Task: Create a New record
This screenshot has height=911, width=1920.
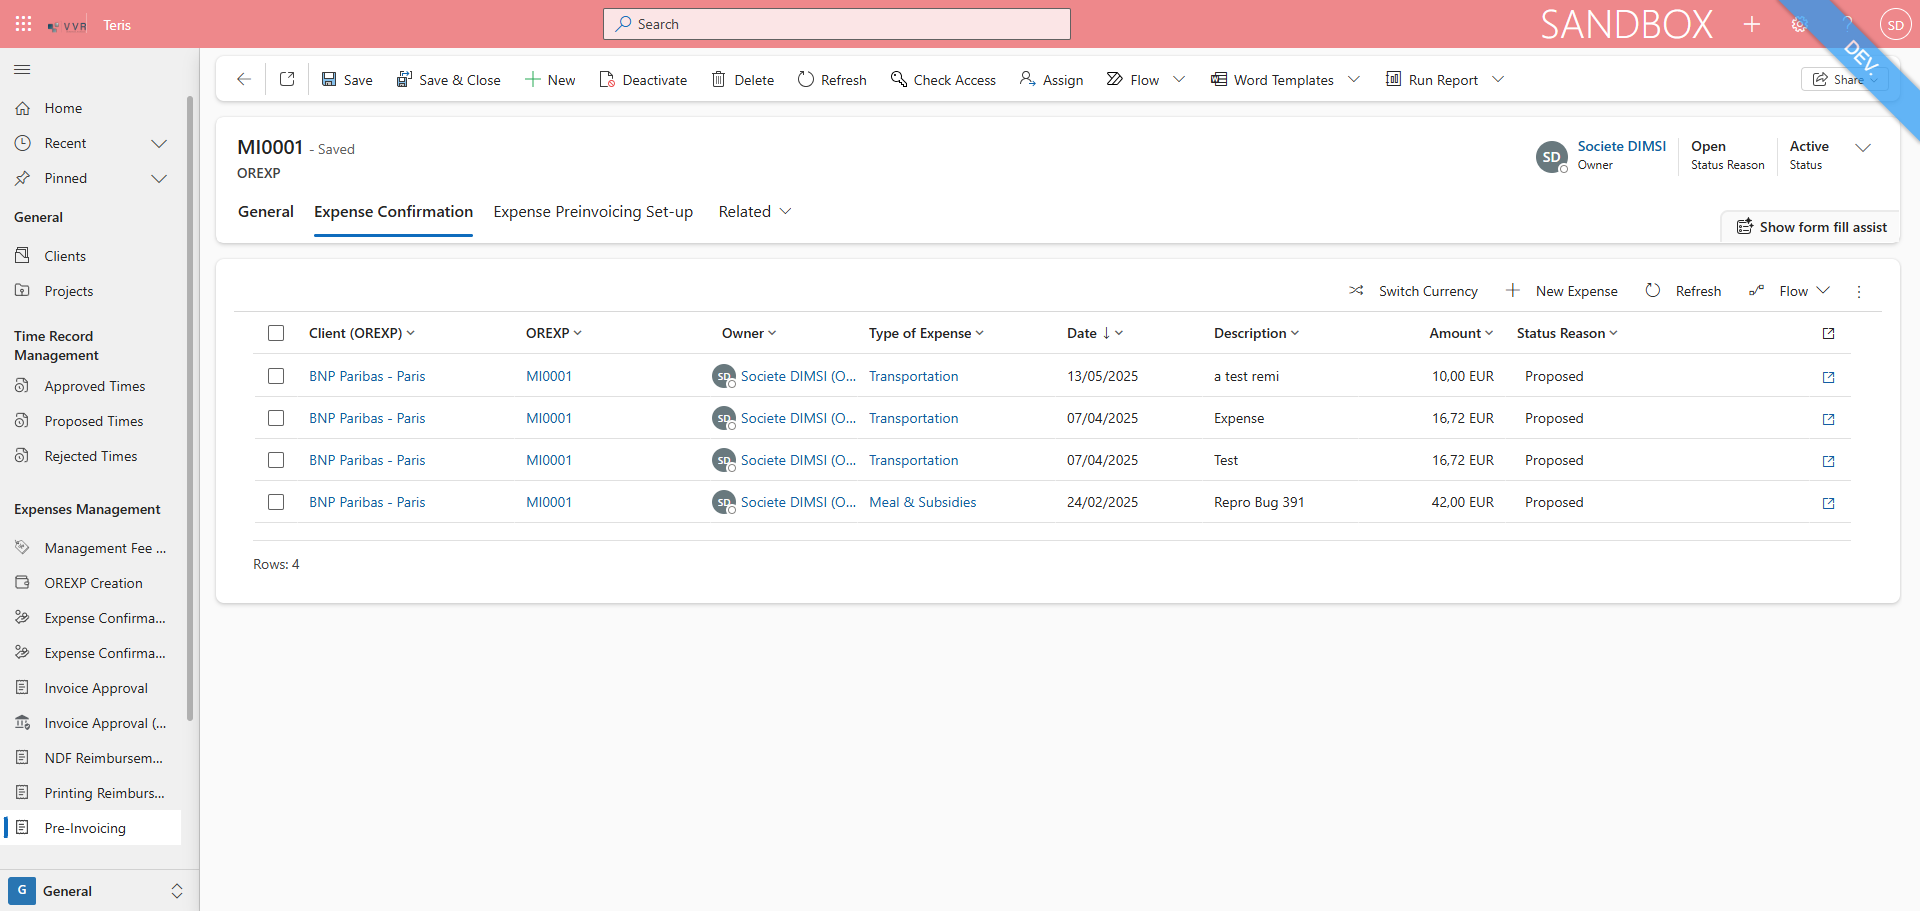Action: 550,80
